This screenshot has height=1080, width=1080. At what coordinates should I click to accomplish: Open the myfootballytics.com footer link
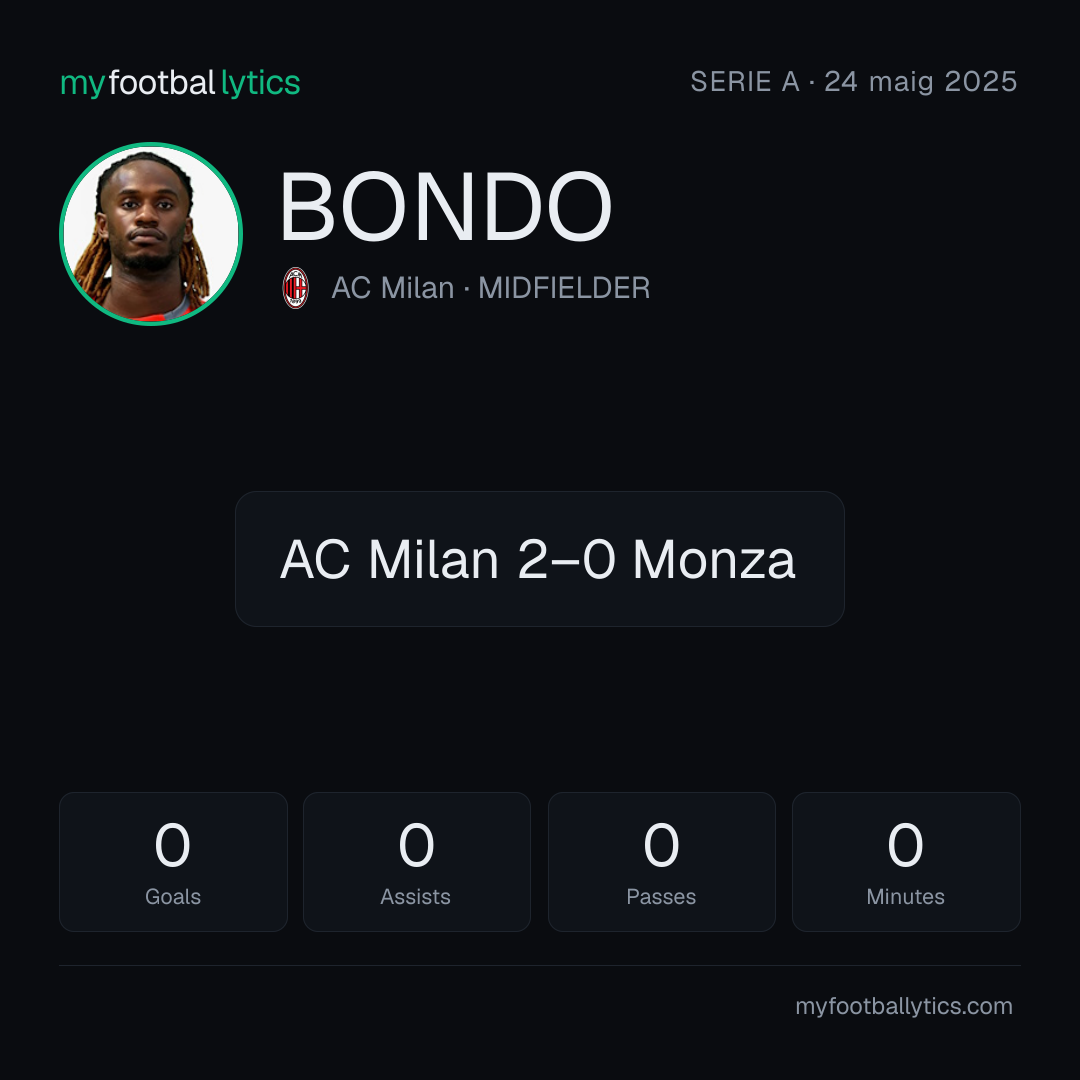pos(904,1006)
